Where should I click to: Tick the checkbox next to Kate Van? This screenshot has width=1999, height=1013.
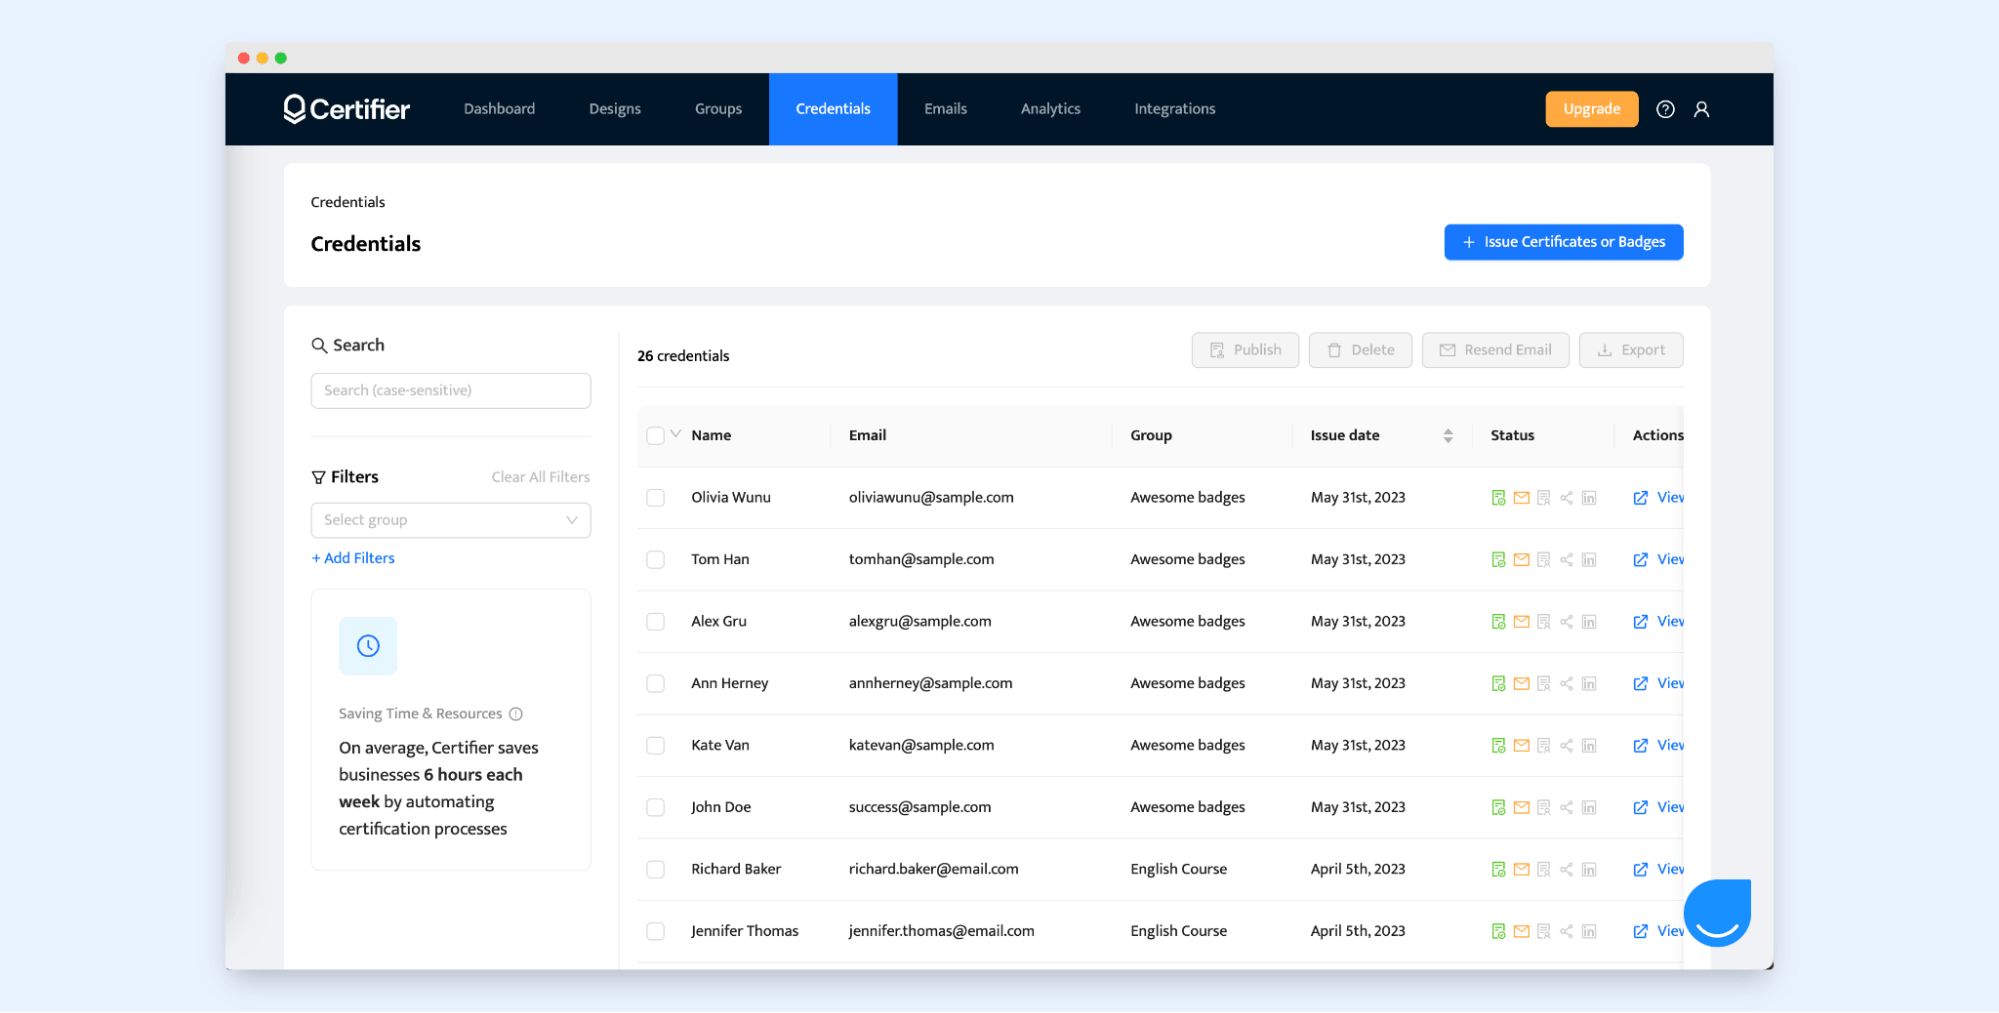coord(655,746)
